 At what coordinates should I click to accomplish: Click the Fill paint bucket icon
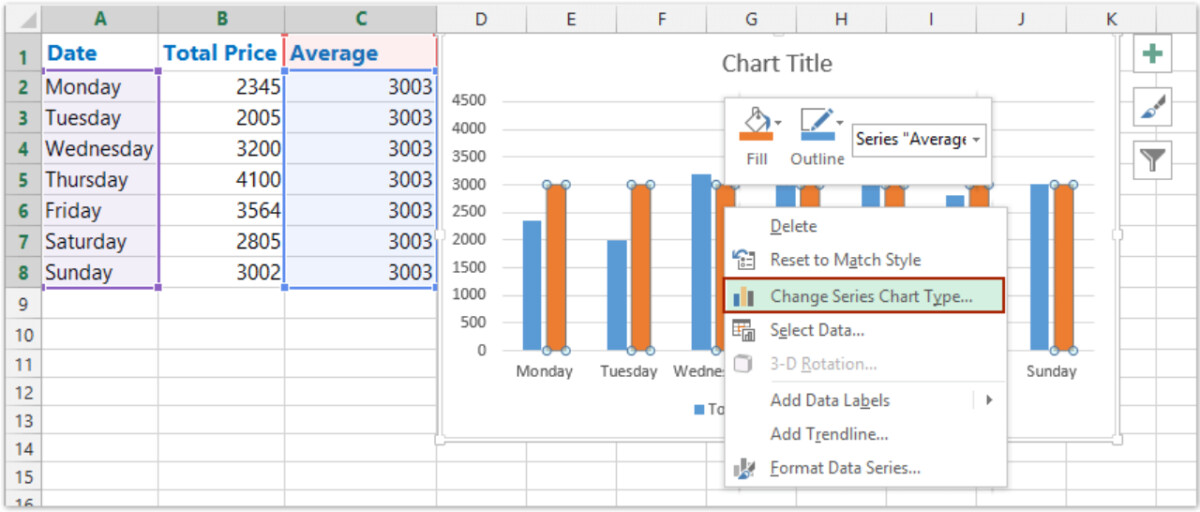[755, 124]
